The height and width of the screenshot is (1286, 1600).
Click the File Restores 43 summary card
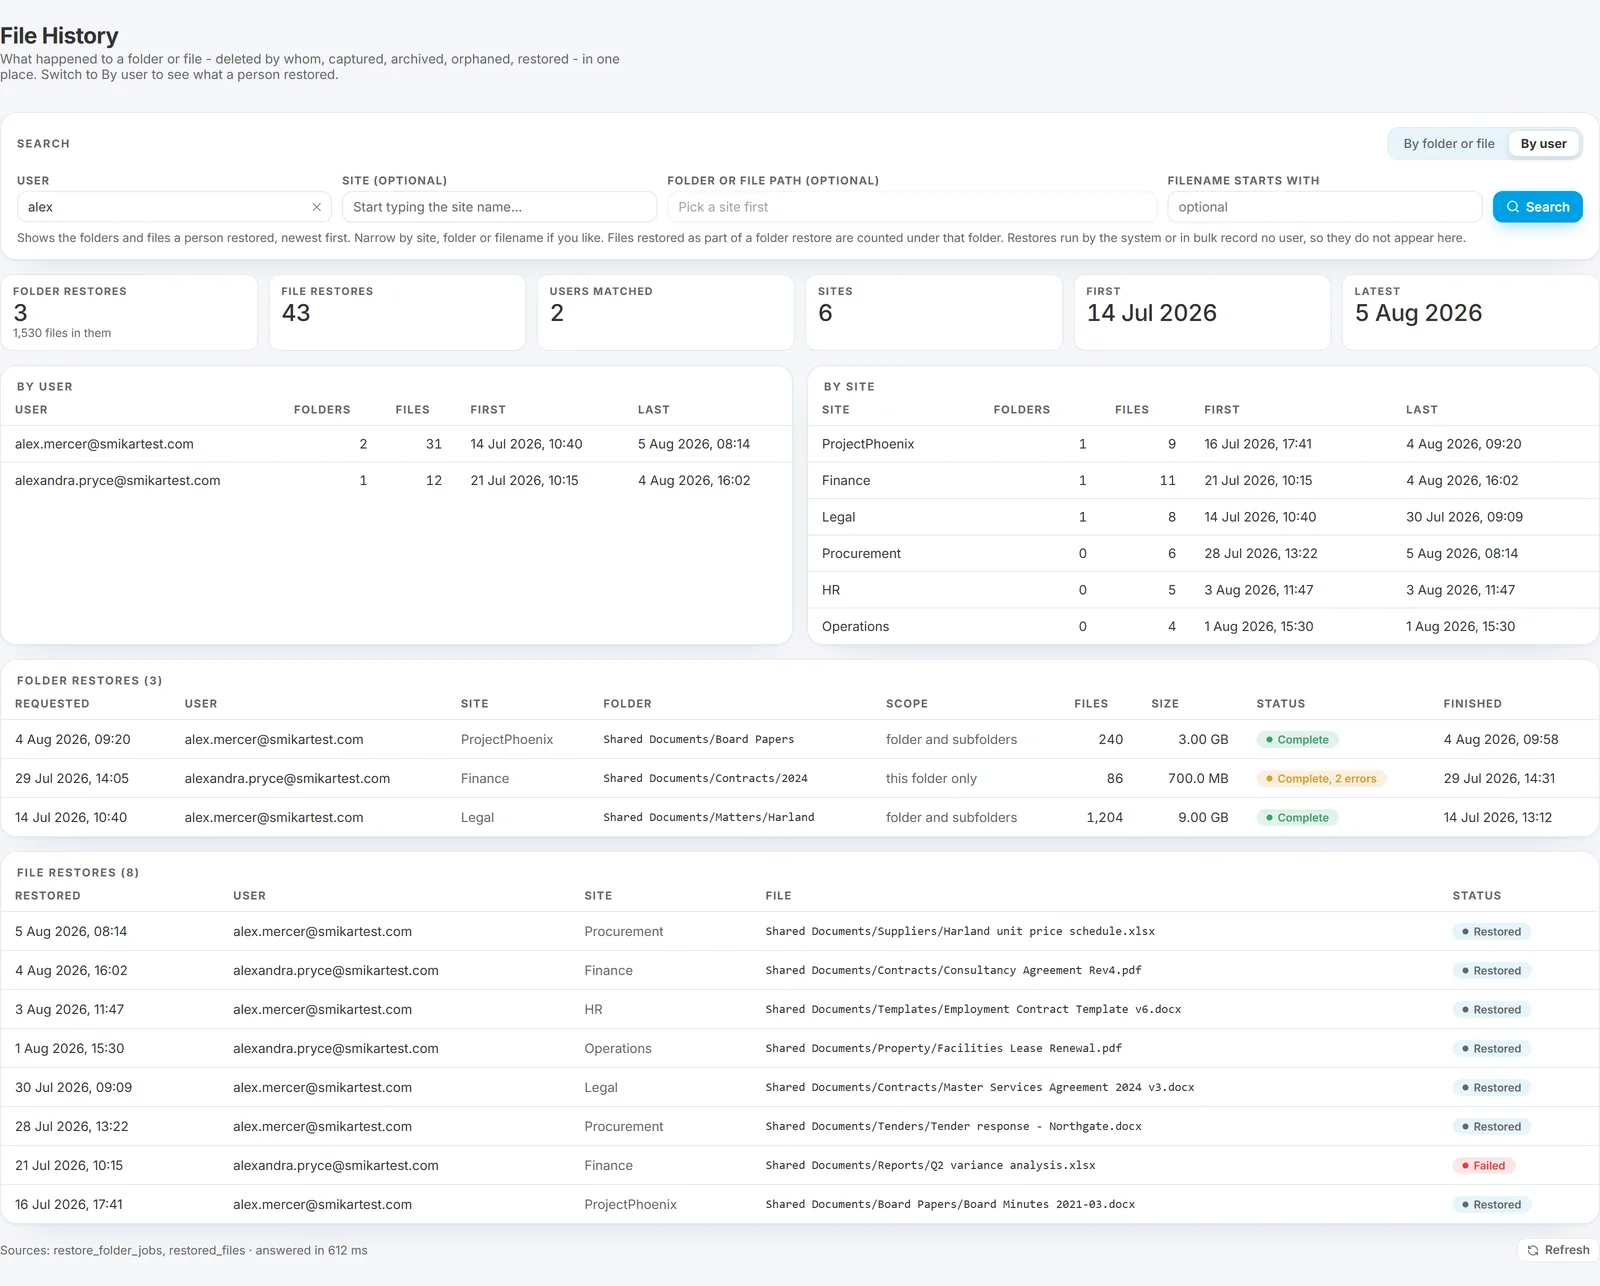(397, 313)
